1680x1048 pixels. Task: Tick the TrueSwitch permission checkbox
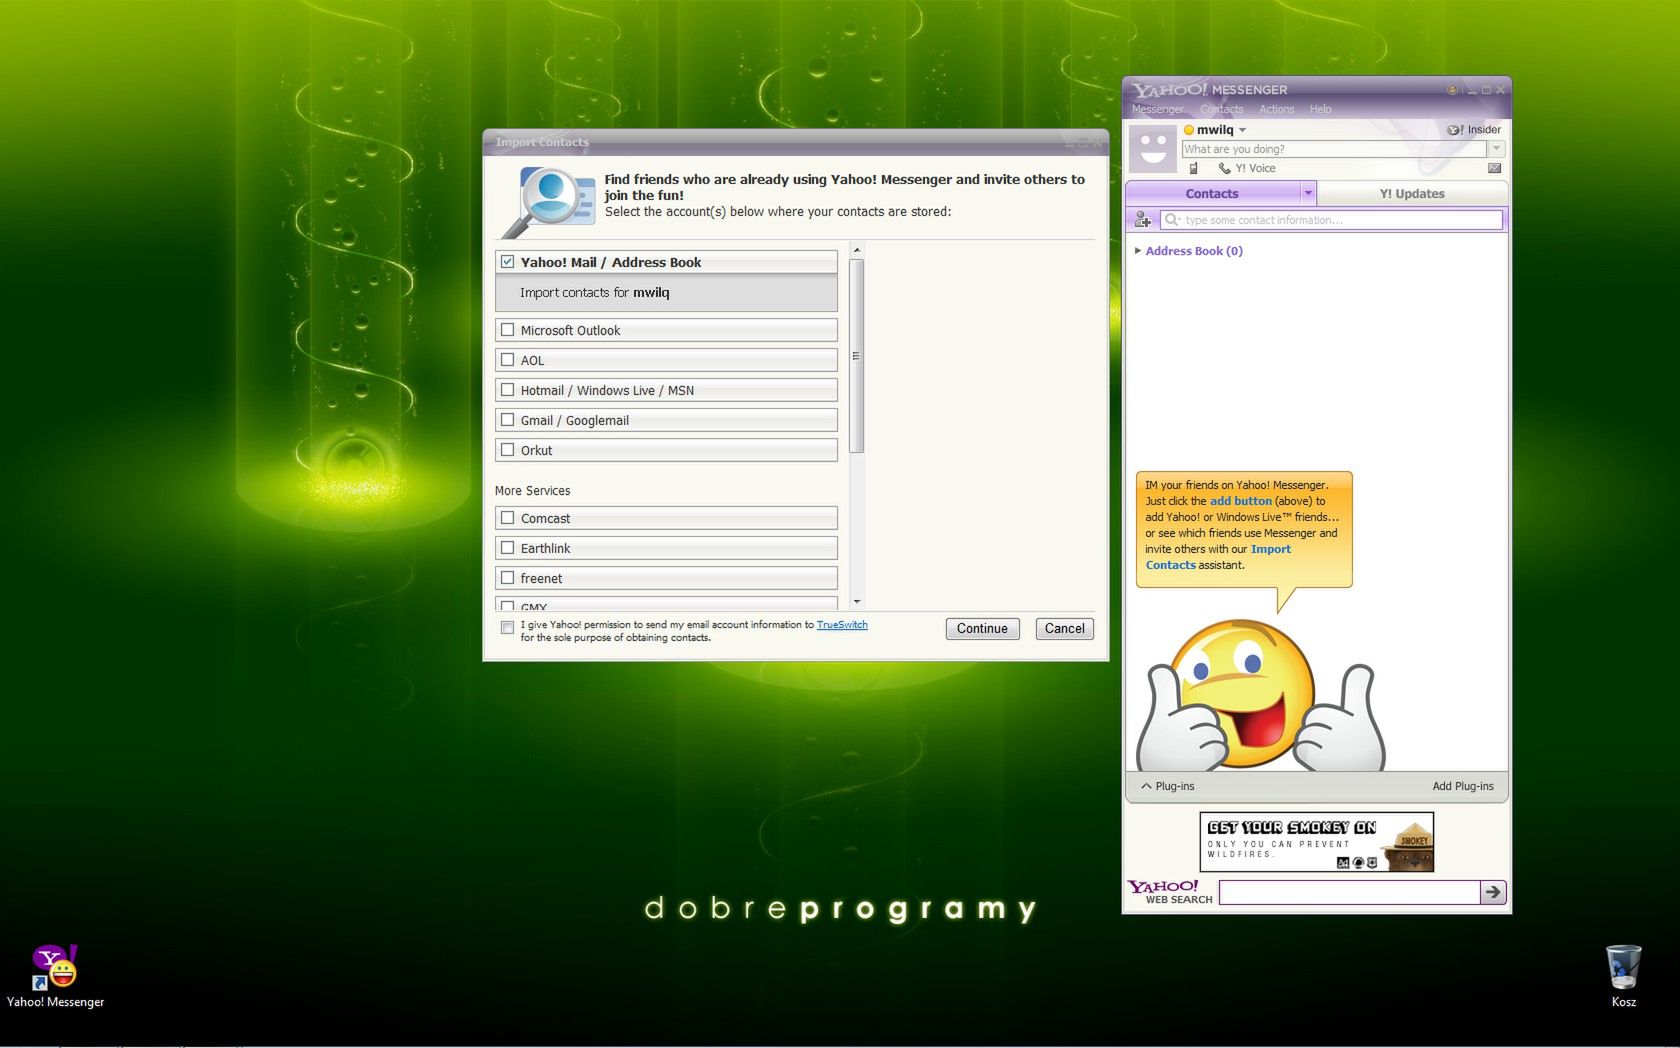508,628
